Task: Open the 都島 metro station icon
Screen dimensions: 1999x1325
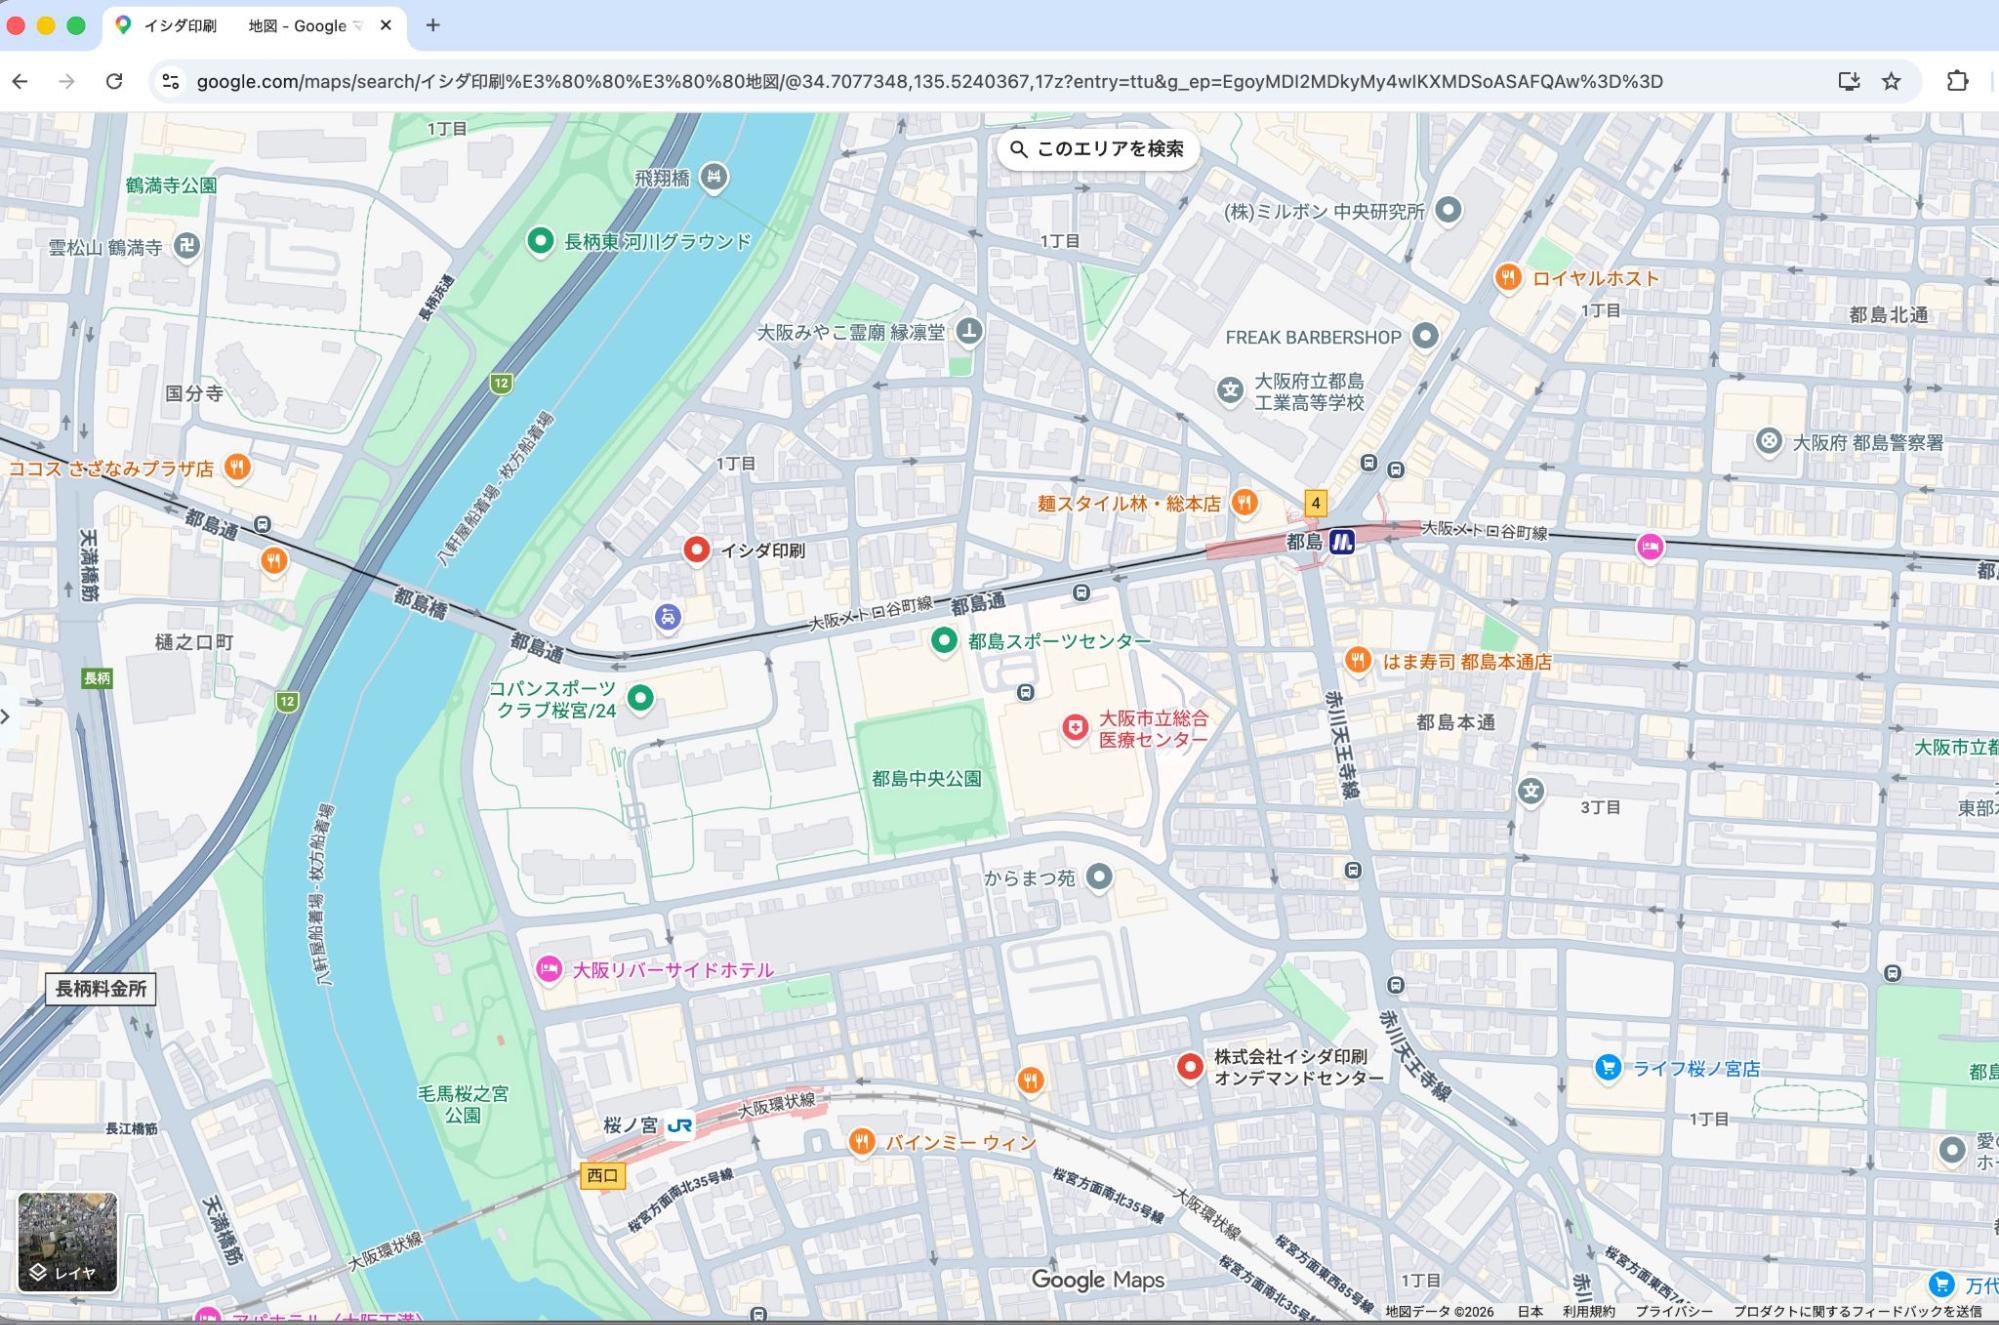Action: (x=1342, y=542)
